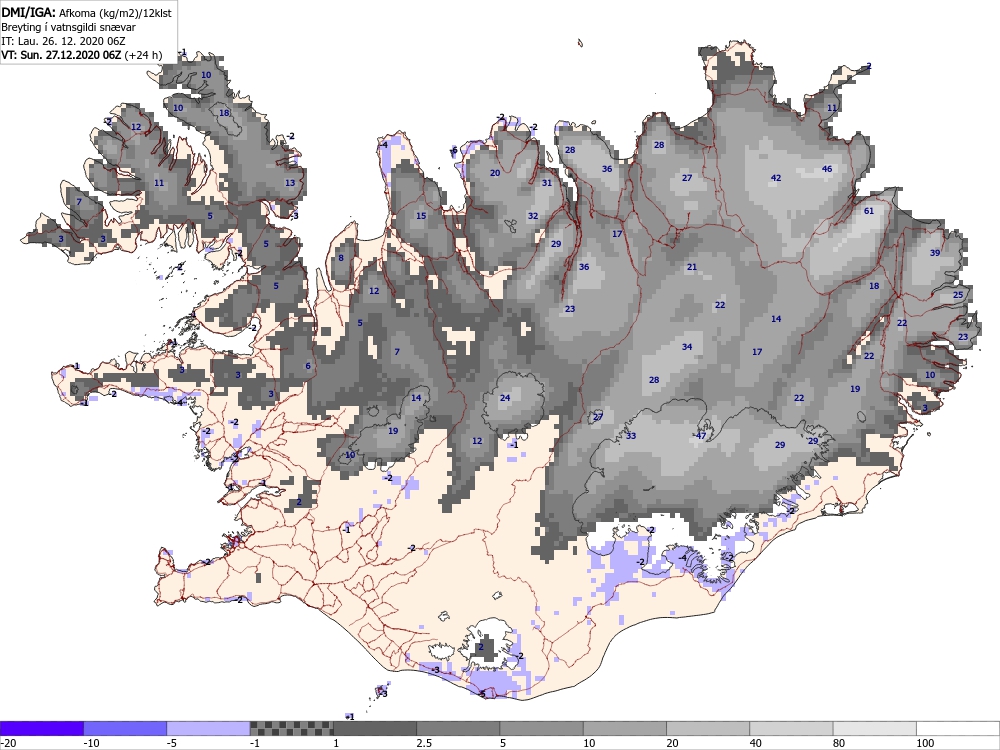This screenshot has height=750, width=1000.
Task: Click the map value '13' in the Westfjords
Action: tap(290, 183)
